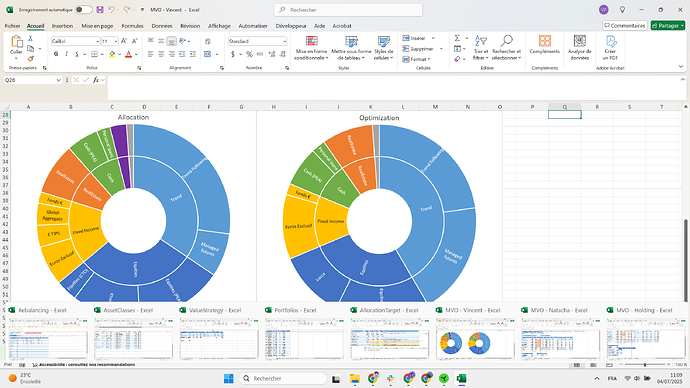Click the Clear eraser icon

click(x=457, y=59)
